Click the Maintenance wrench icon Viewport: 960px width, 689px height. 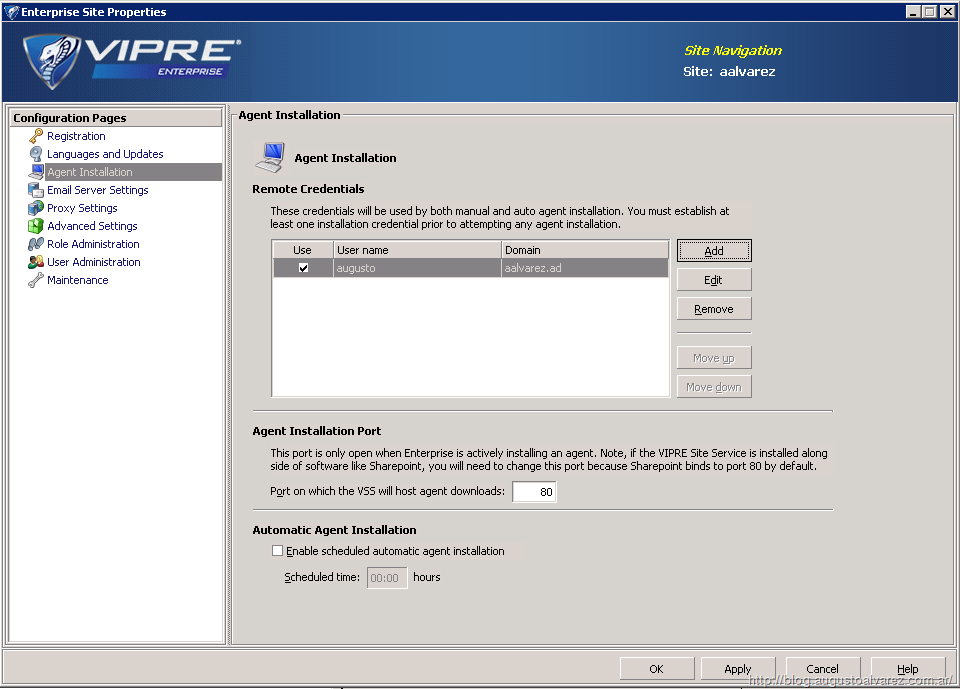coord(36,280)
